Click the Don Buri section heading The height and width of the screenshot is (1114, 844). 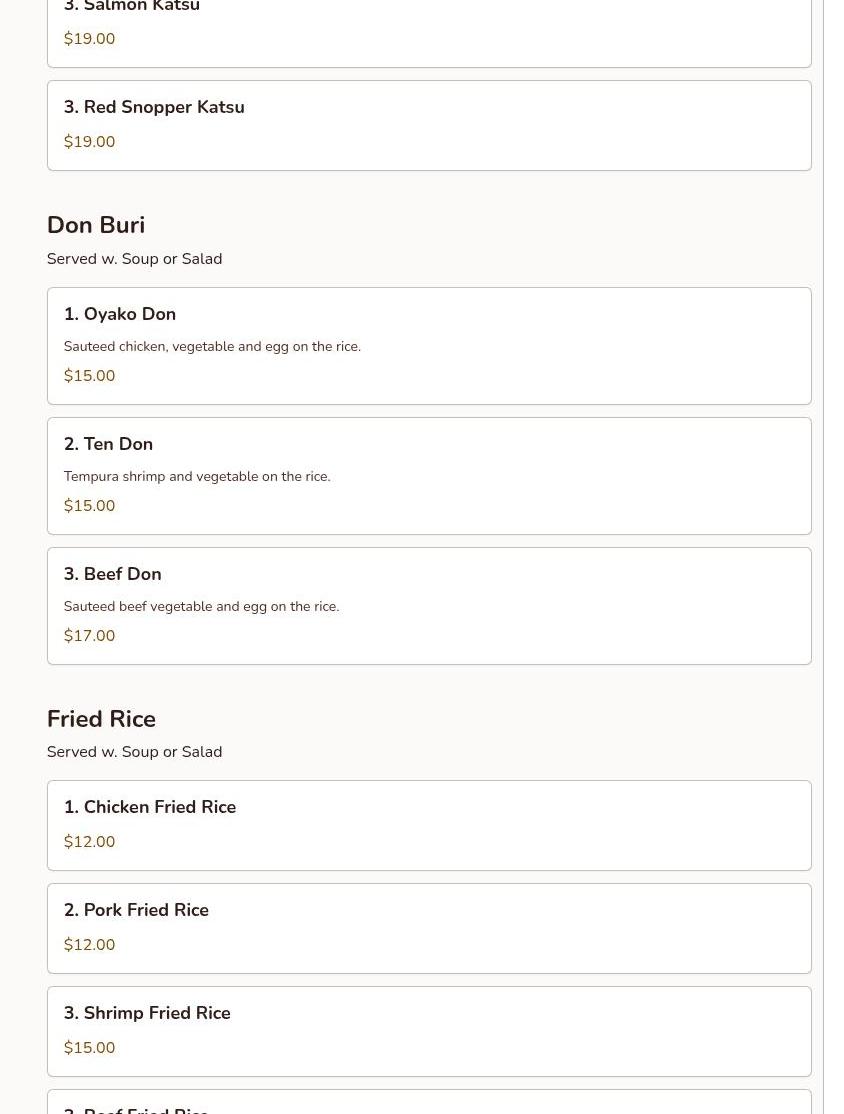tap(96, 225)
